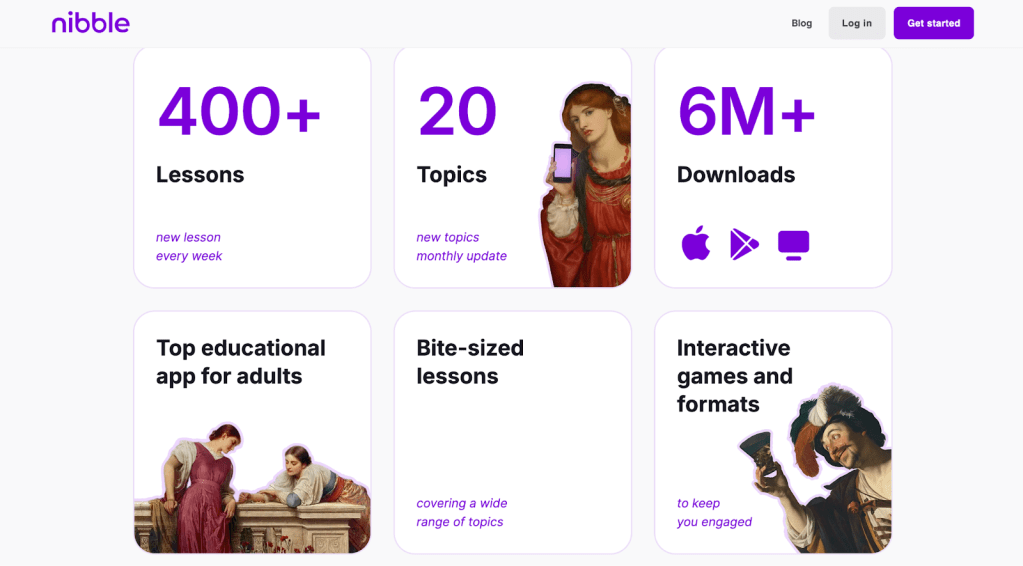The height and width of the screenshot is (566, 1023).
Task: Click the 400+ Lessons number
Action: pyautogui.click(x=240, y=111)
